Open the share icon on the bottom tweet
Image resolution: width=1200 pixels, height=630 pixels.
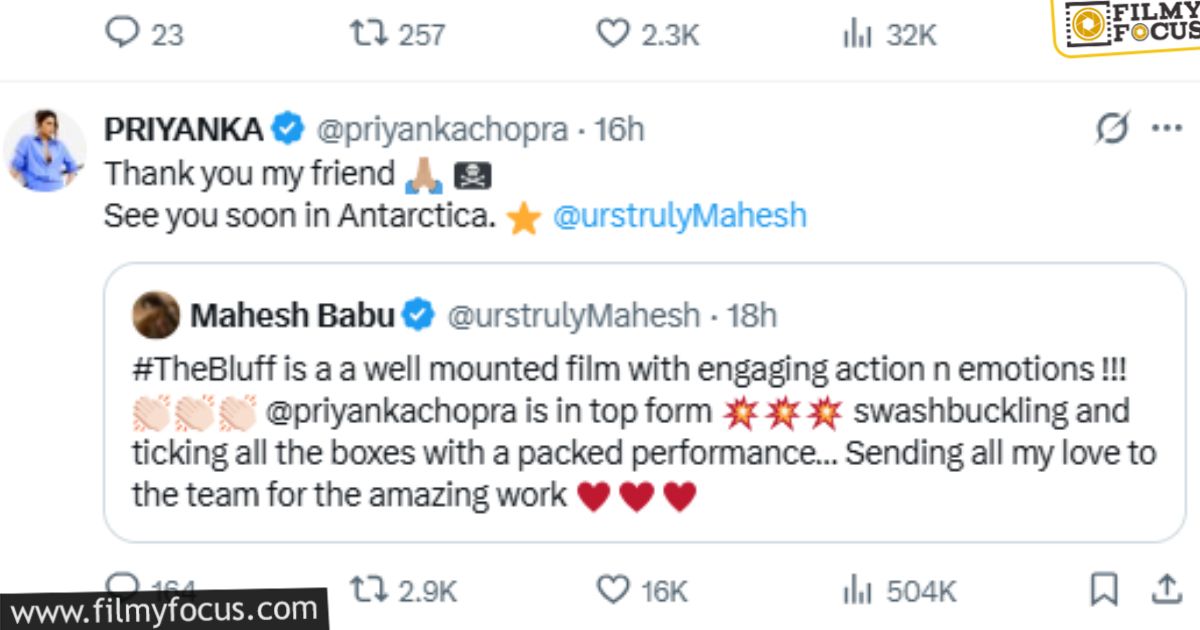pos(1168,589)
